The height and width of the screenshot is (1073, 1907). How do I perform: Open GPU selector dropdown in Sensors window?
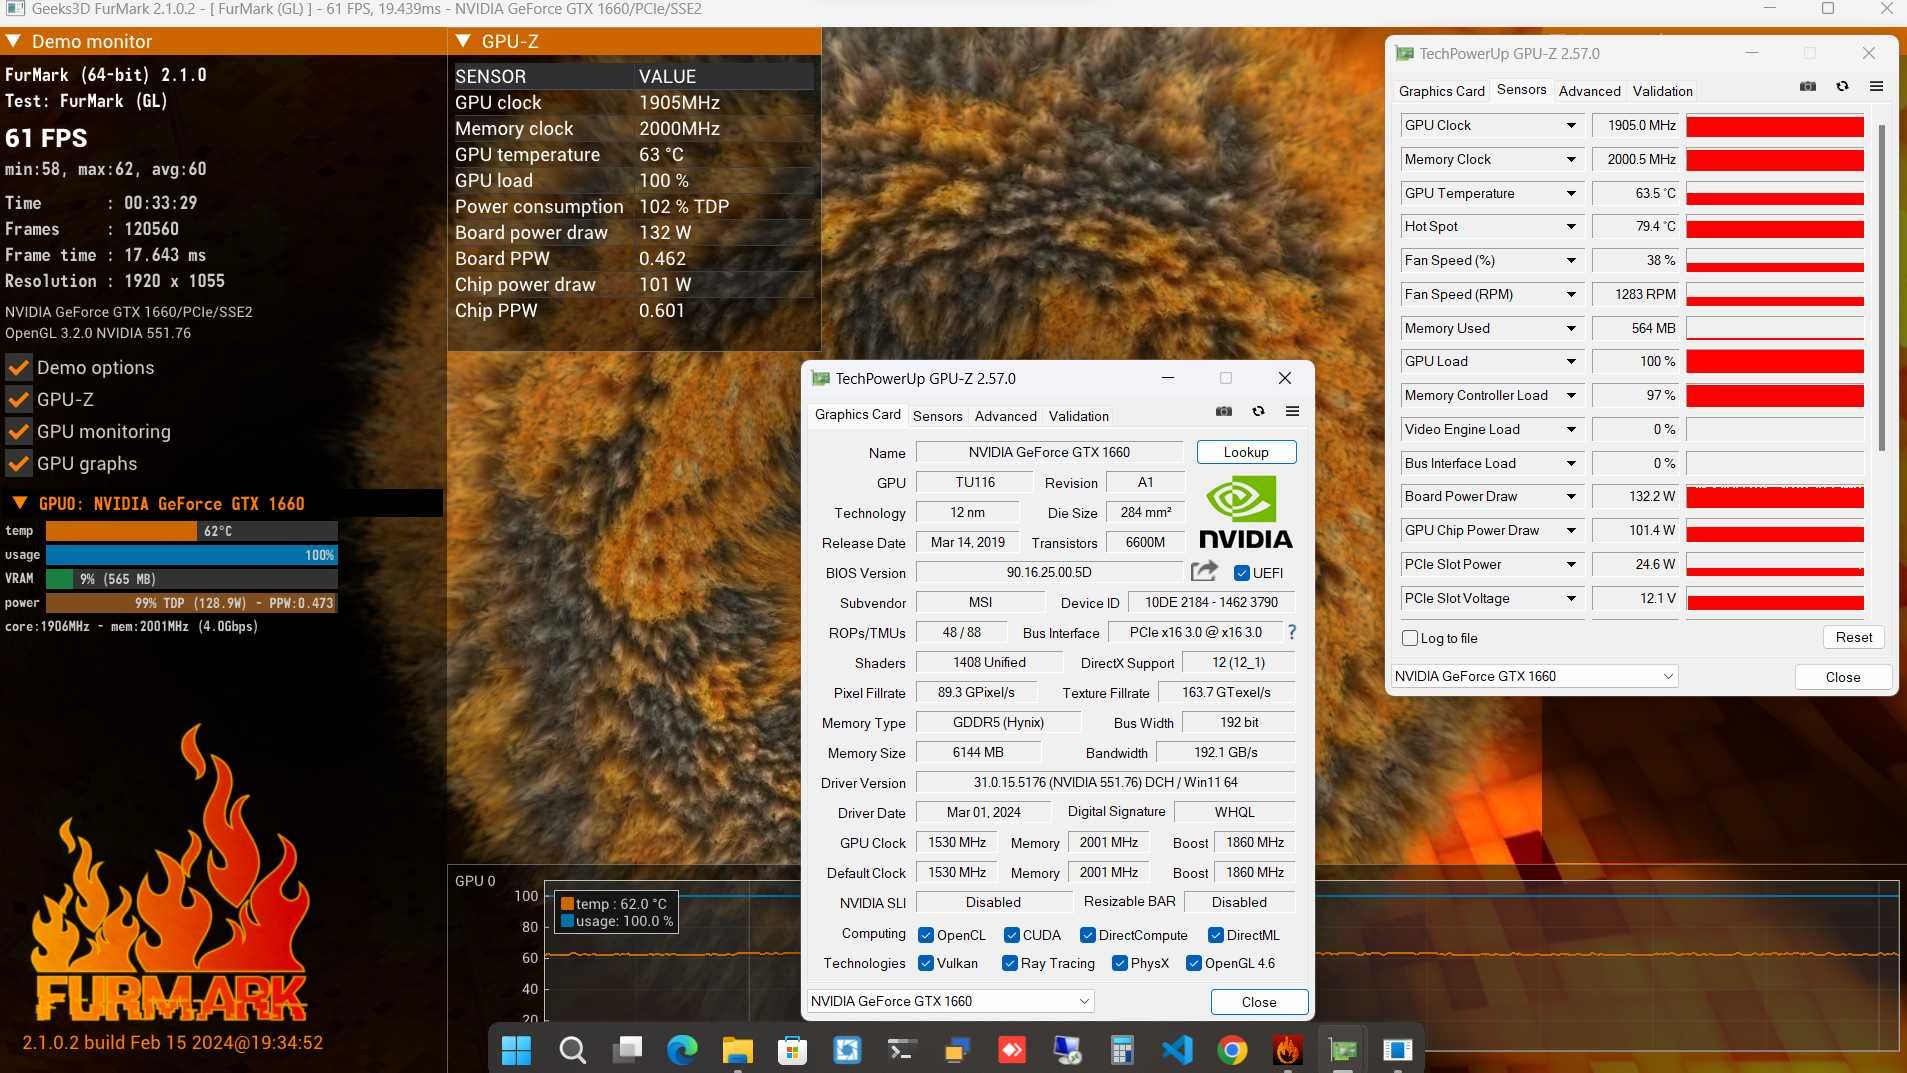(x=1534, y=676)
